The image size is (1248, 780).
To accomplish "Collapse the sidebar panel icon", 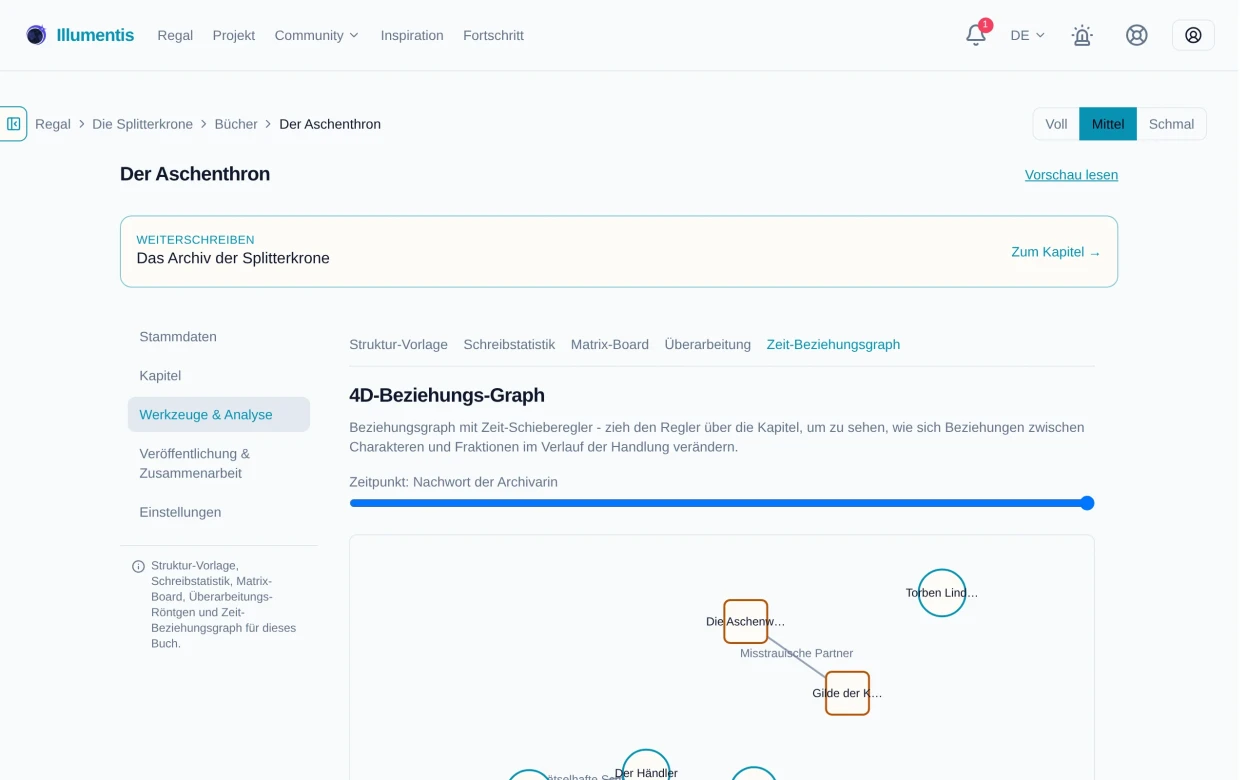I will [14, 124].
